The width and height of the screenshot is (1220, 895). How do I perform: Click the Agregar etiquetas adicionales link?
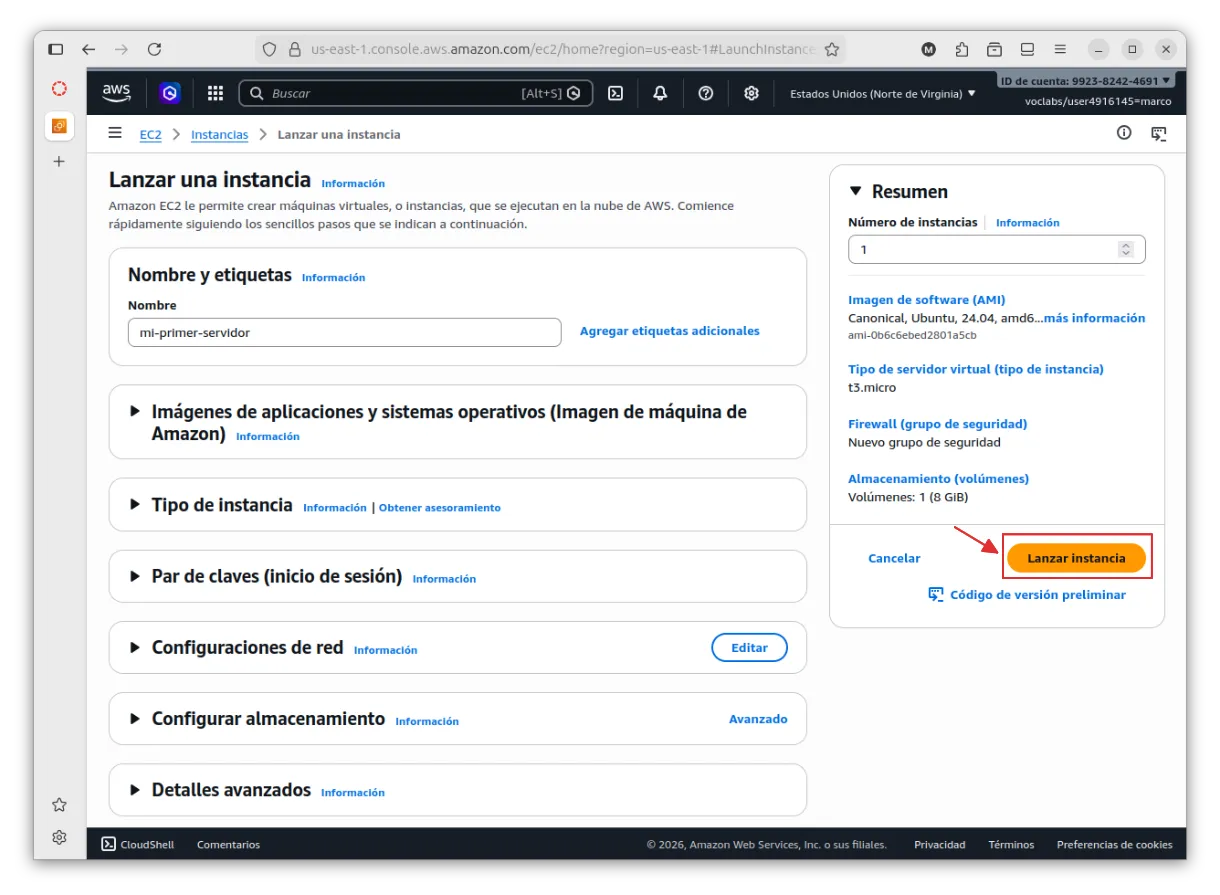click(669, 331)
